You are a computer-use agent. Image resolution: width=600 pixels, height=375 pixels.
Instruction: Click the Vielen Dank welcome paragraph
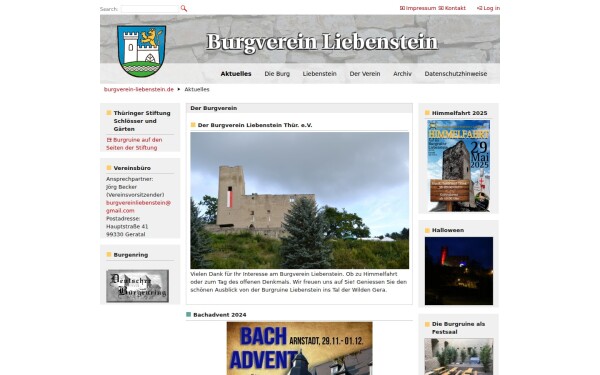298,282
